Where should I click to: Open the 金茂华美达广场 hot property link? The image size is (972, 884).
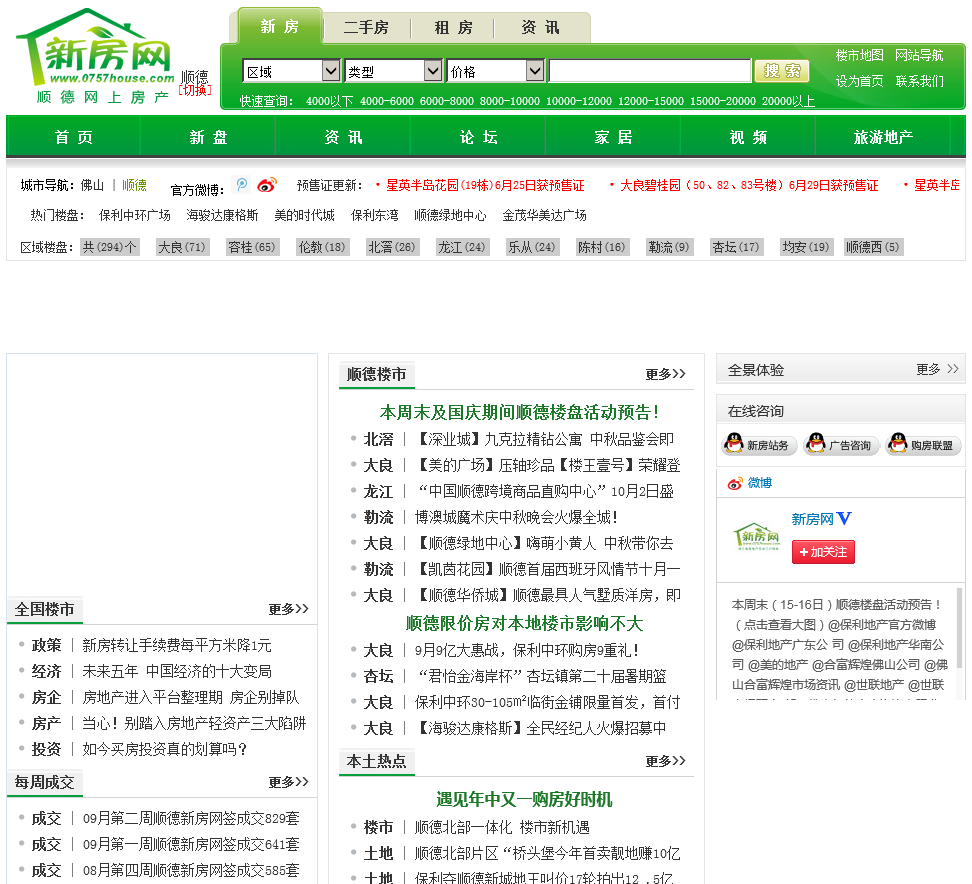tap(544, 215)
